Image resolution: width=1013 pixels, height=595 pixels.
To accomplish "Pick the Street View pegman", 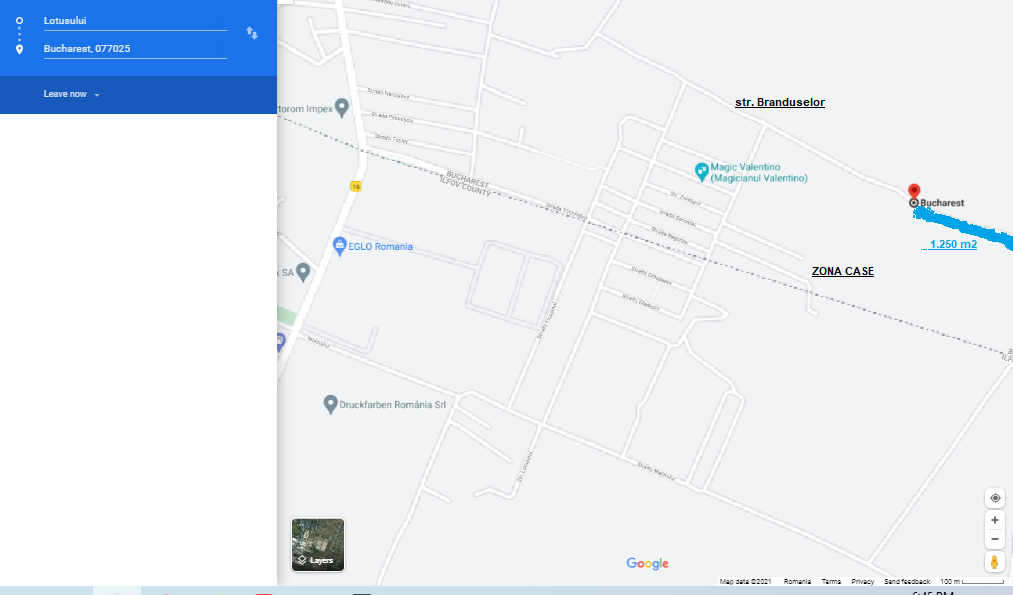I will [x=995, y=563].
